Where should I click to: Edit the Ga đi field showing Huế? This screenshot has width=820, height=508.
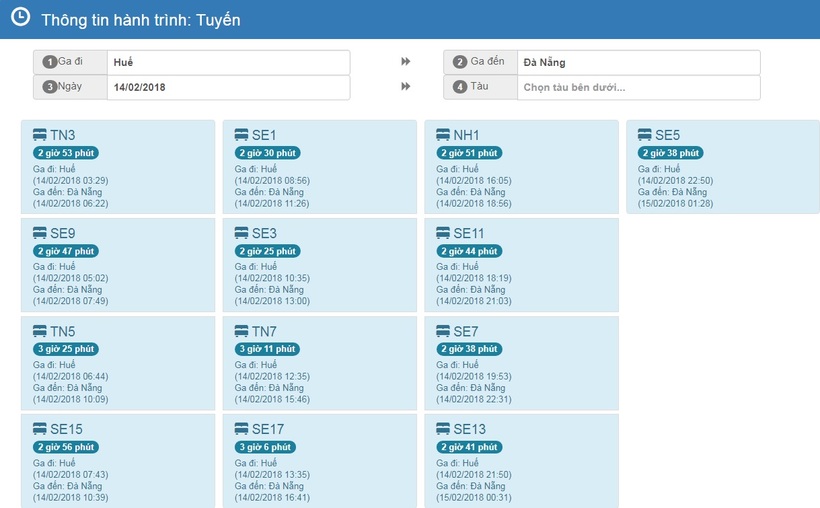229,62
